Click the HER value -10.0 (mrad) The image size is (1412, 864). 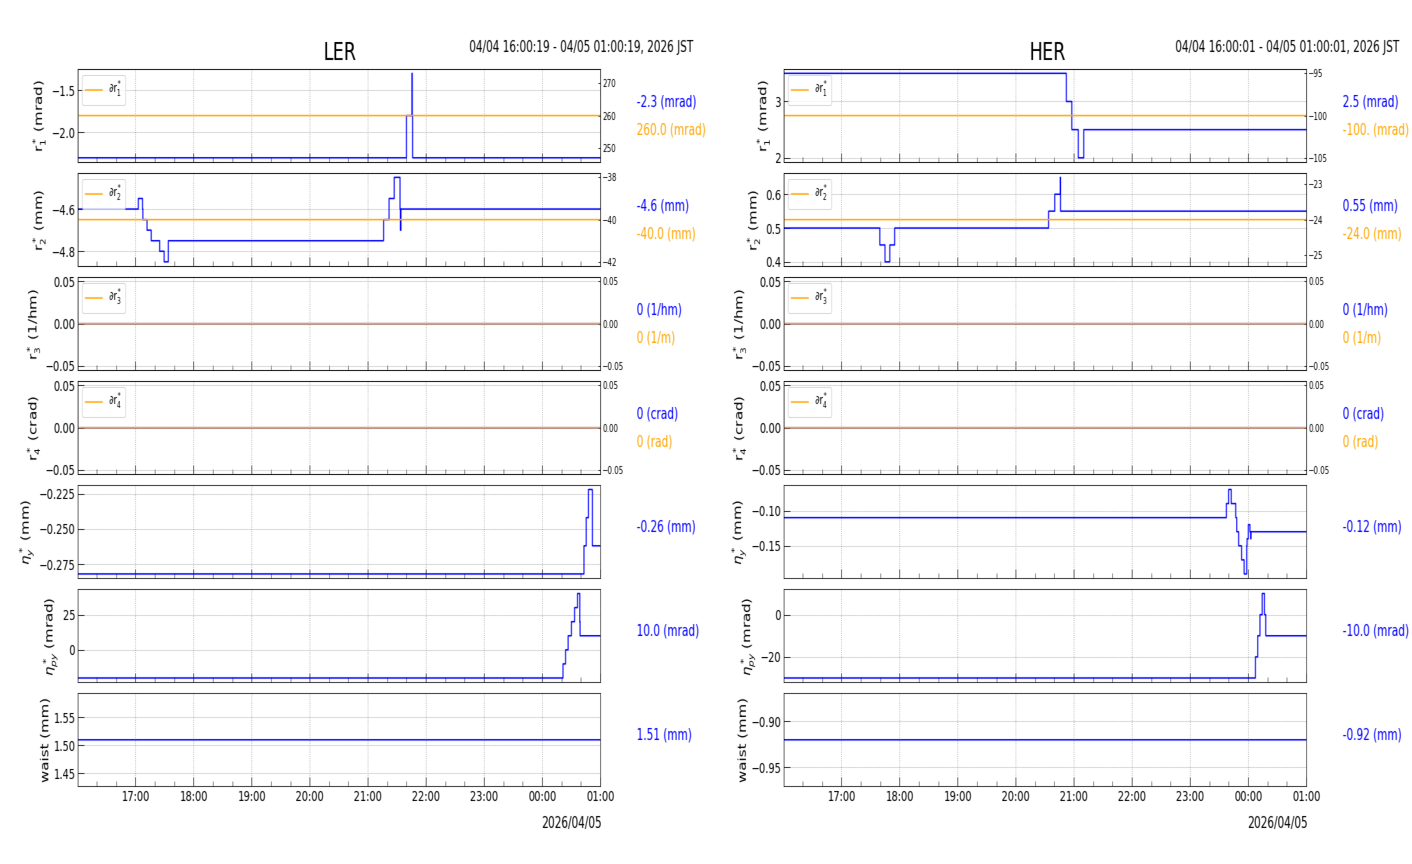click(1375, 631)
